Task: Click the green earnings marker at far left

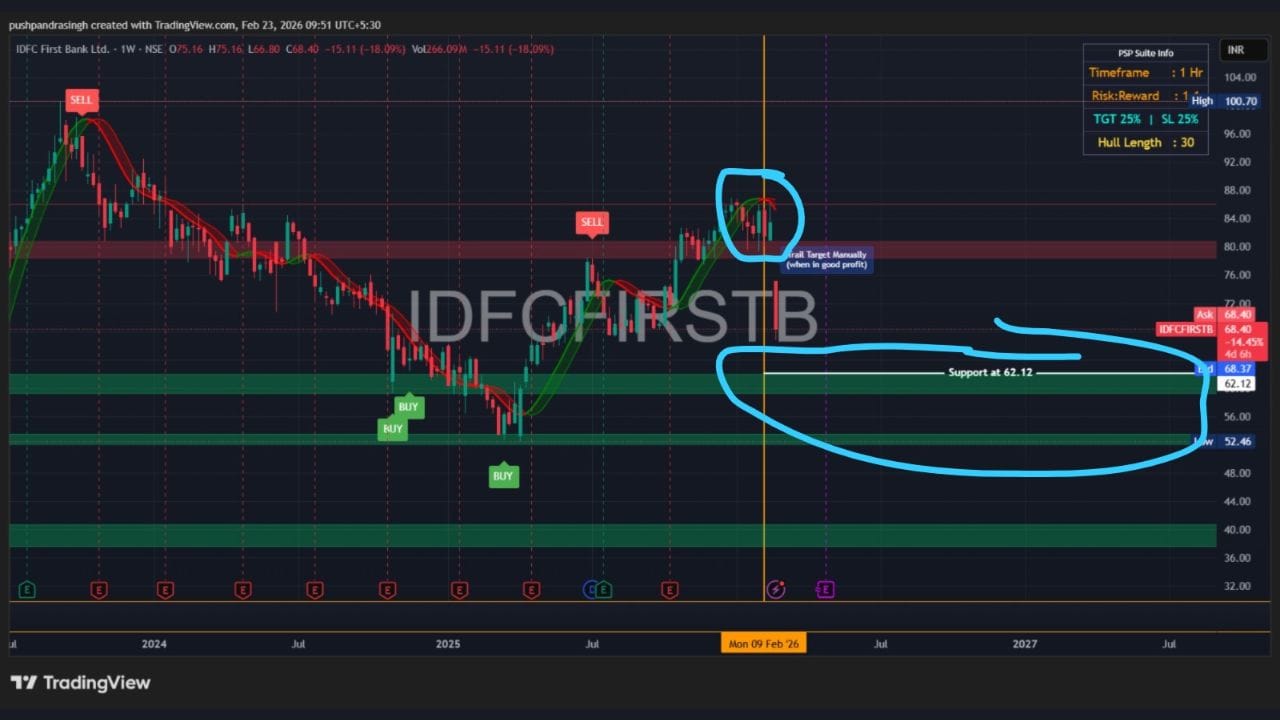Action: (27, 590)
